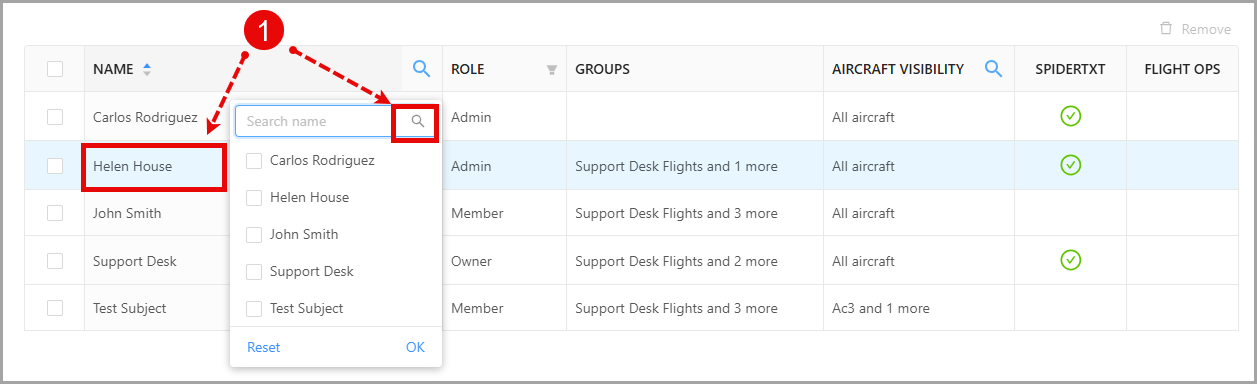The image size is (1257, 384).
Task: Click the Owner role cell
Action: 471,261
